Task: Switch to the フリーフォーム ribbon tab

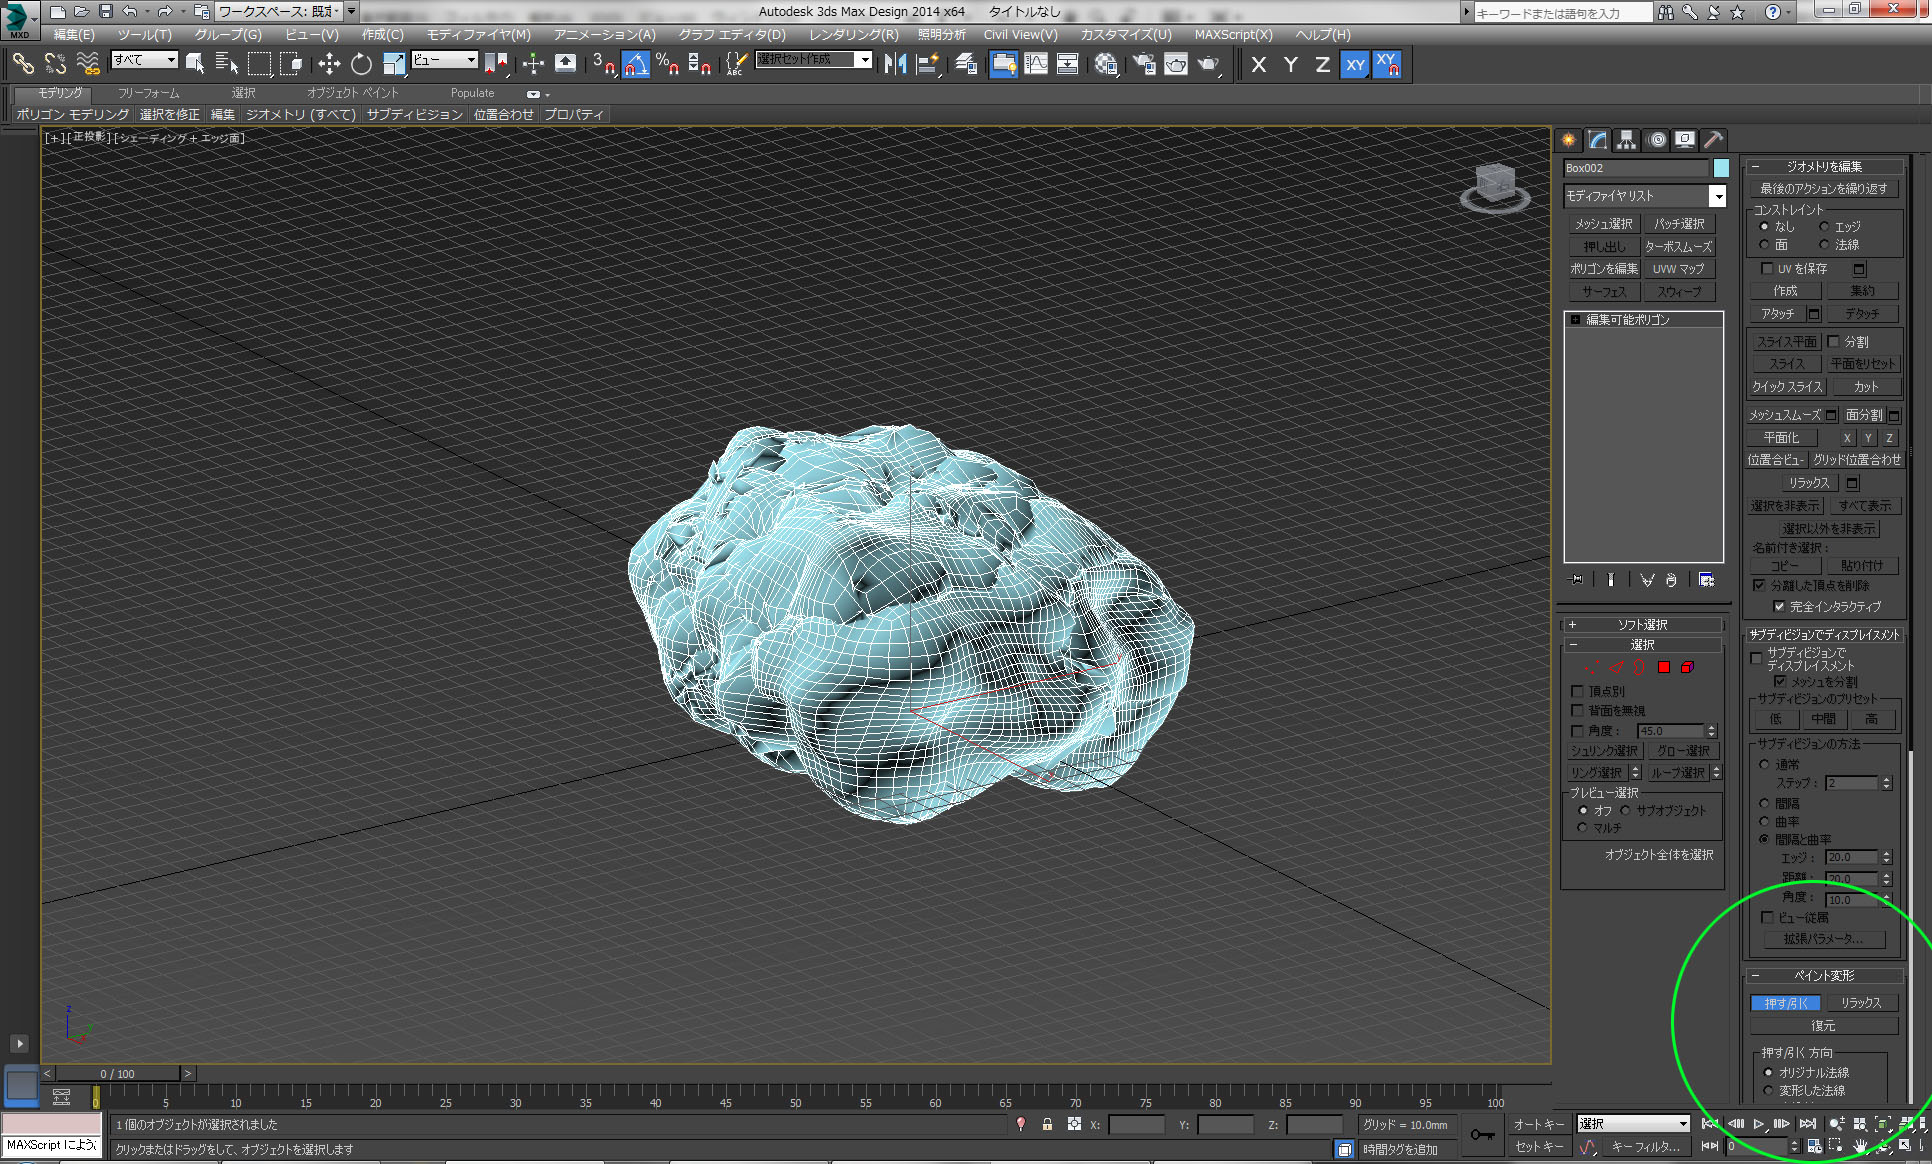Action: click(149, 93)
